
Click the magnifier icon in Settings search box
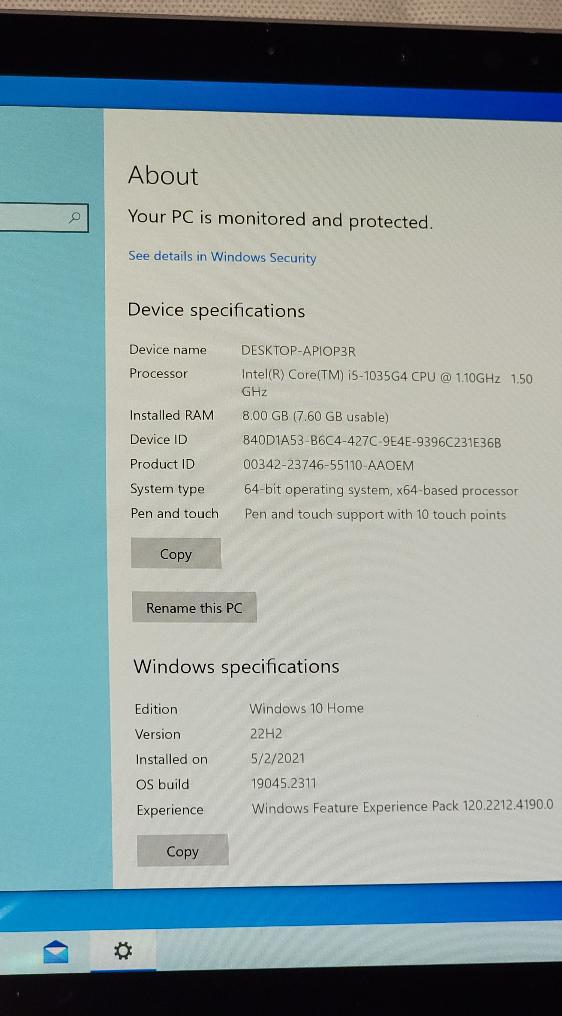click(x=75, y=217)
